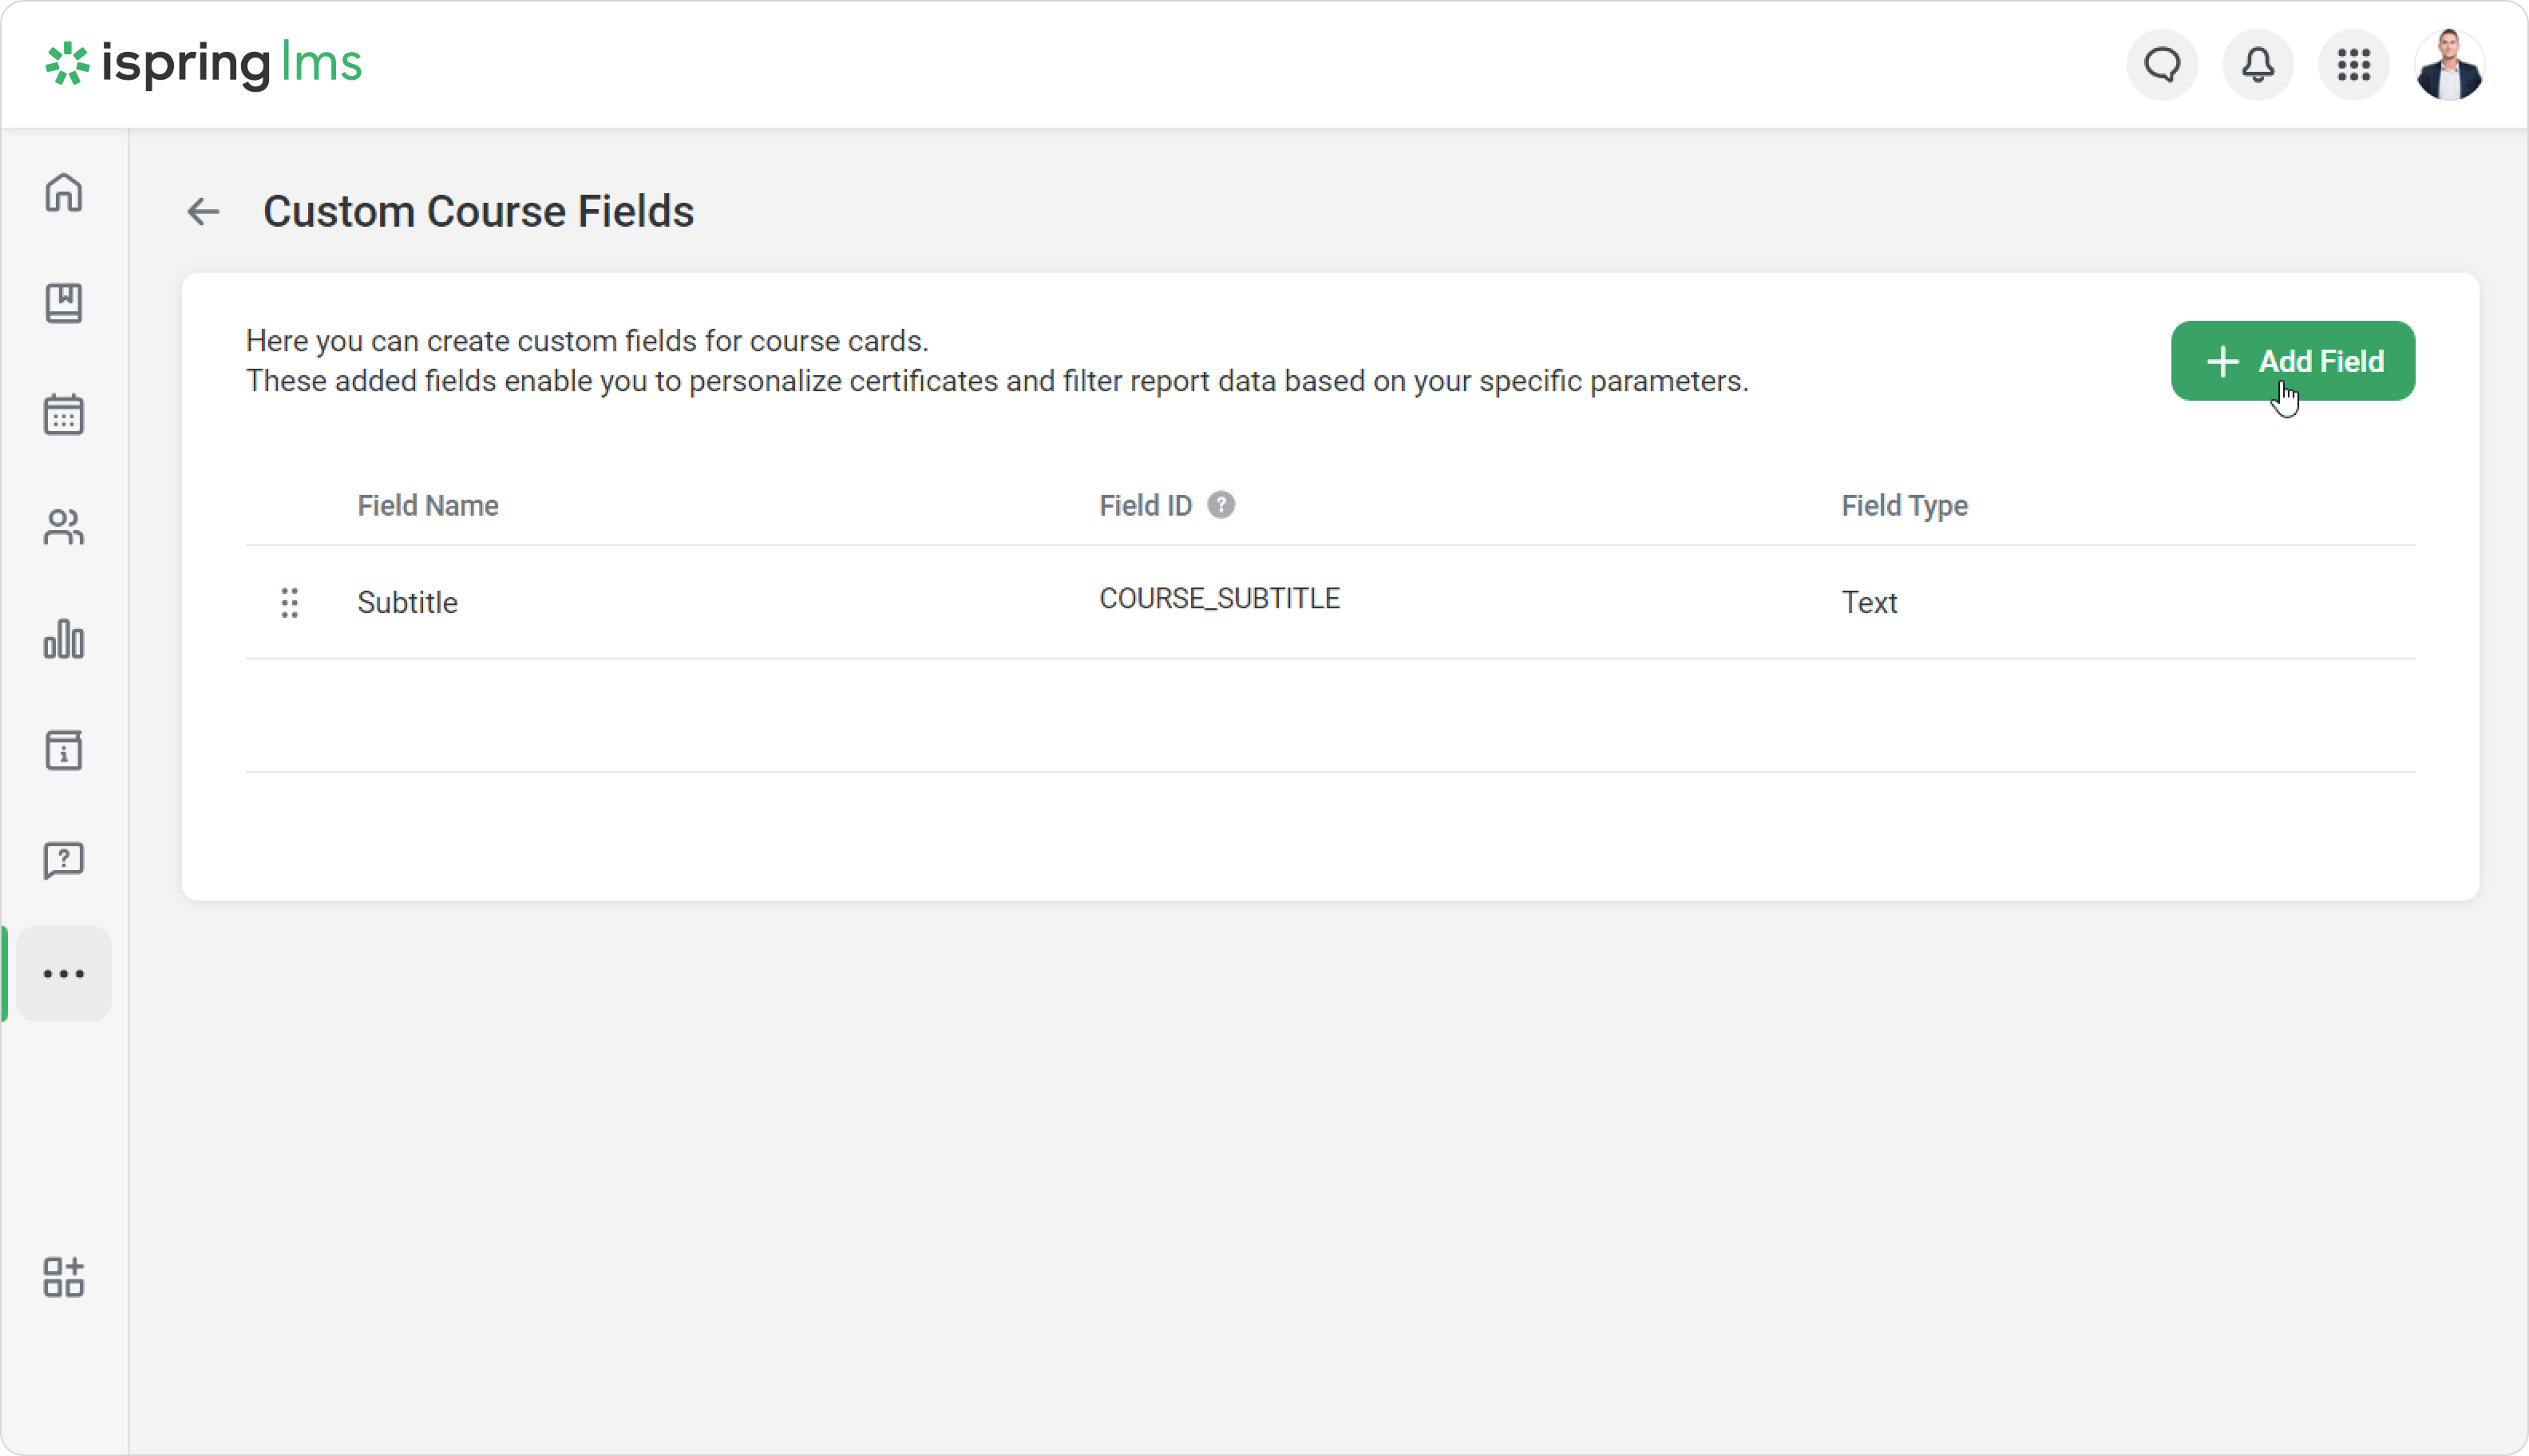Open the Home icon in the sidebar

coord(63,192)
